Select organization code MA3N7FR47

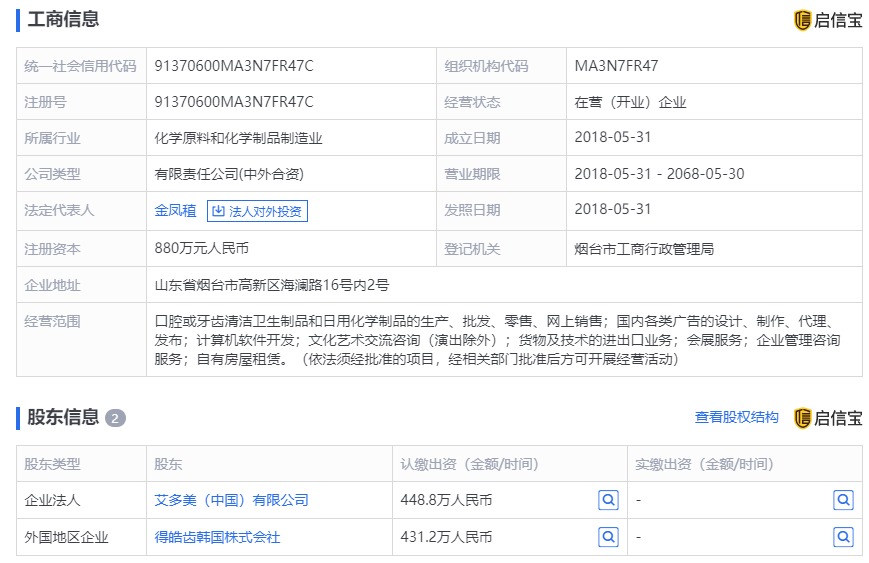tap(616, 66)
